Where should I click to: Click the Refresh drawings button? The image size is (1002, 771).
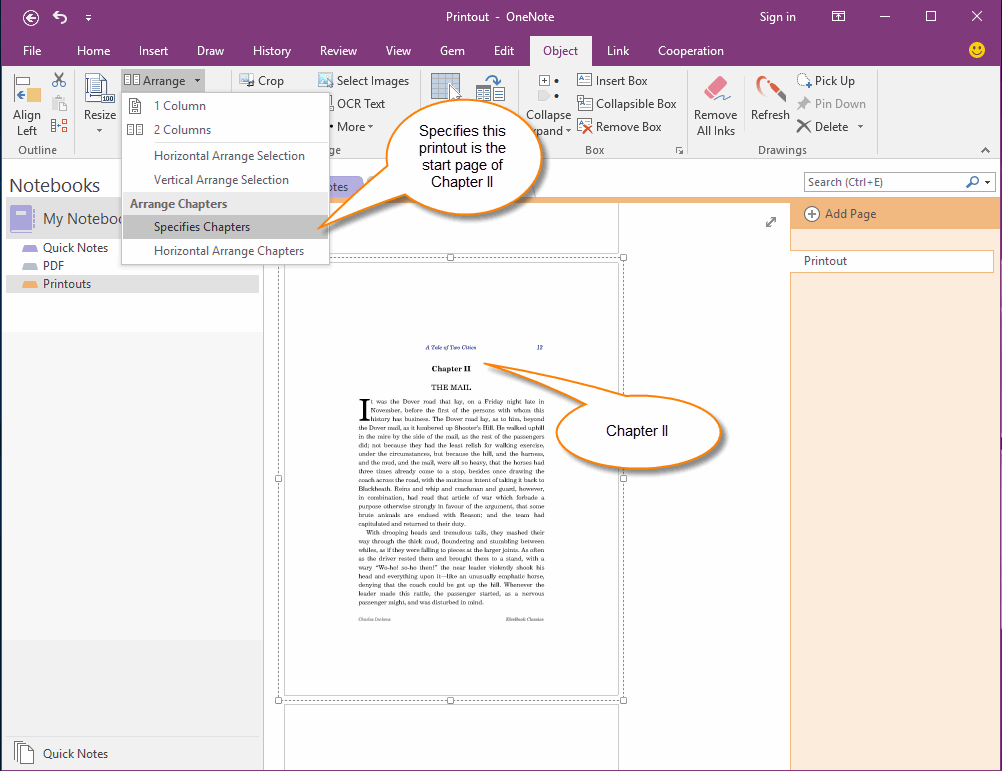(770, 98)
